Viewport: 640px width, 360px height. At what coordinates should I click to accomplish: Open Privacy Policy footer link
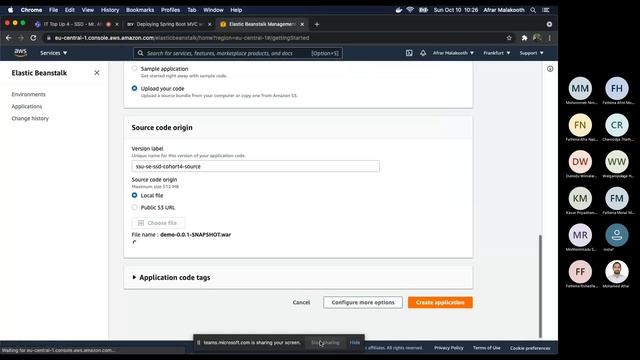point(449,348)
